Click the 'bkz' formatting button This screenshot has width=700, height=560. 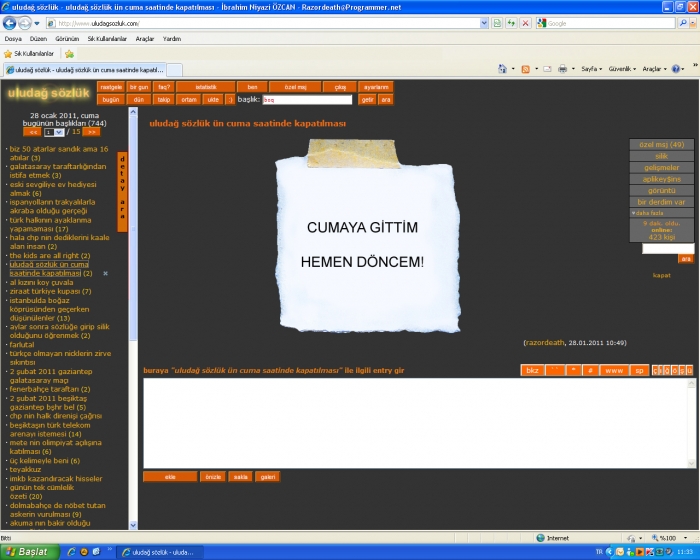(x=532, y=371)
